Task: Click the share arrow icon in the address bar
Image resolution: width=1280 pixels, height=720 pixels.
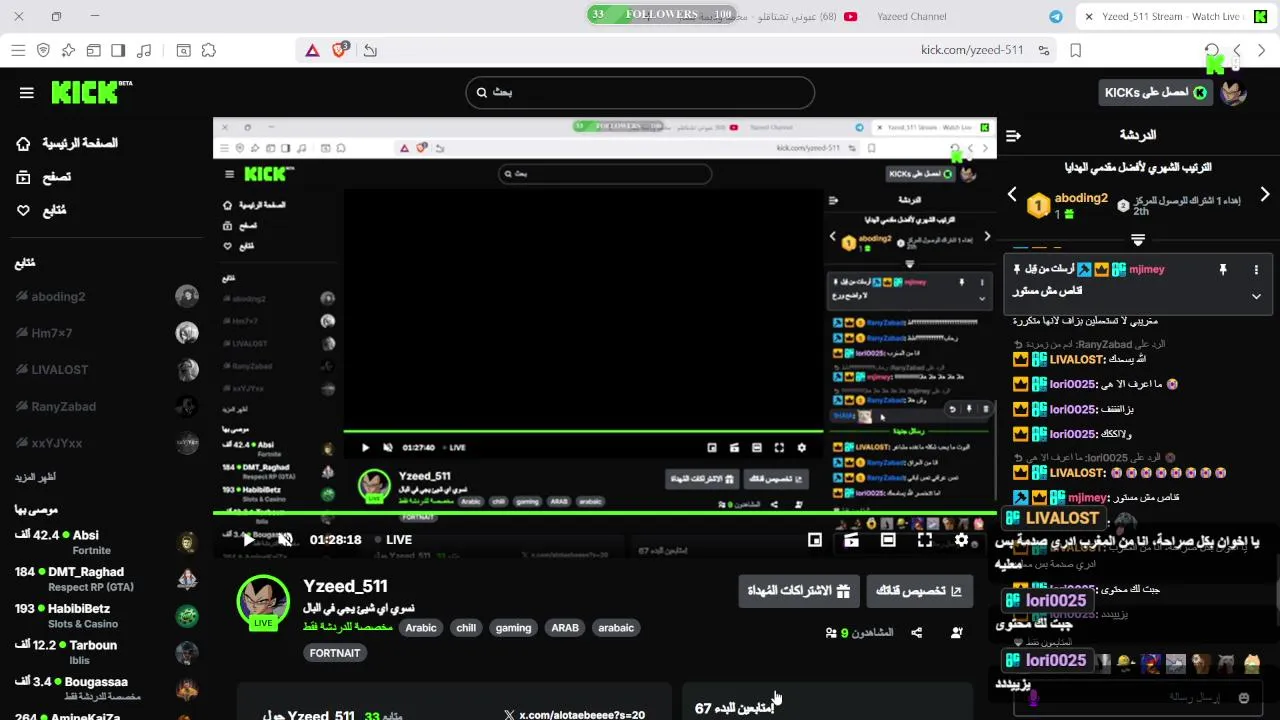Action: pyautogui.click(x=370, y=50)
